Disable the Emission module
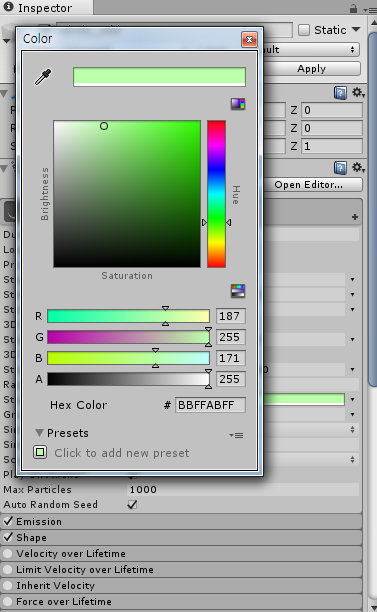Screen dimensions: 377x612 tap(7, 521)
